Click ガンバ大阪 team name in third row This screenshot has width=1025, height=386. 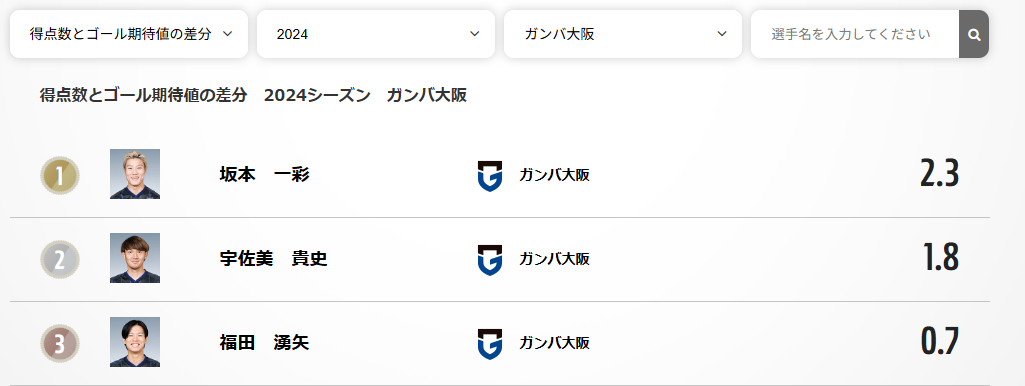(554, 343)
